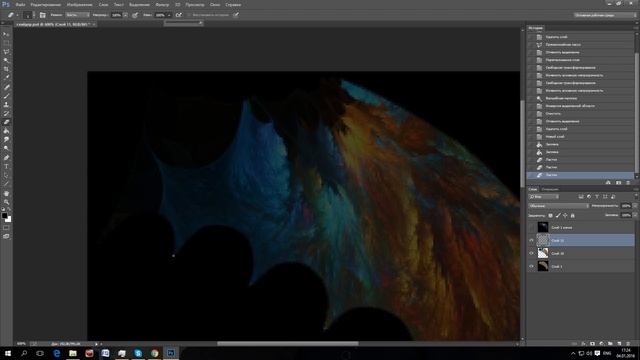Image resolution: width=640 pixels, height=360 pixels.
Task: Select the Magic Wand tool in toolbox
Action: tap(6, 60)
